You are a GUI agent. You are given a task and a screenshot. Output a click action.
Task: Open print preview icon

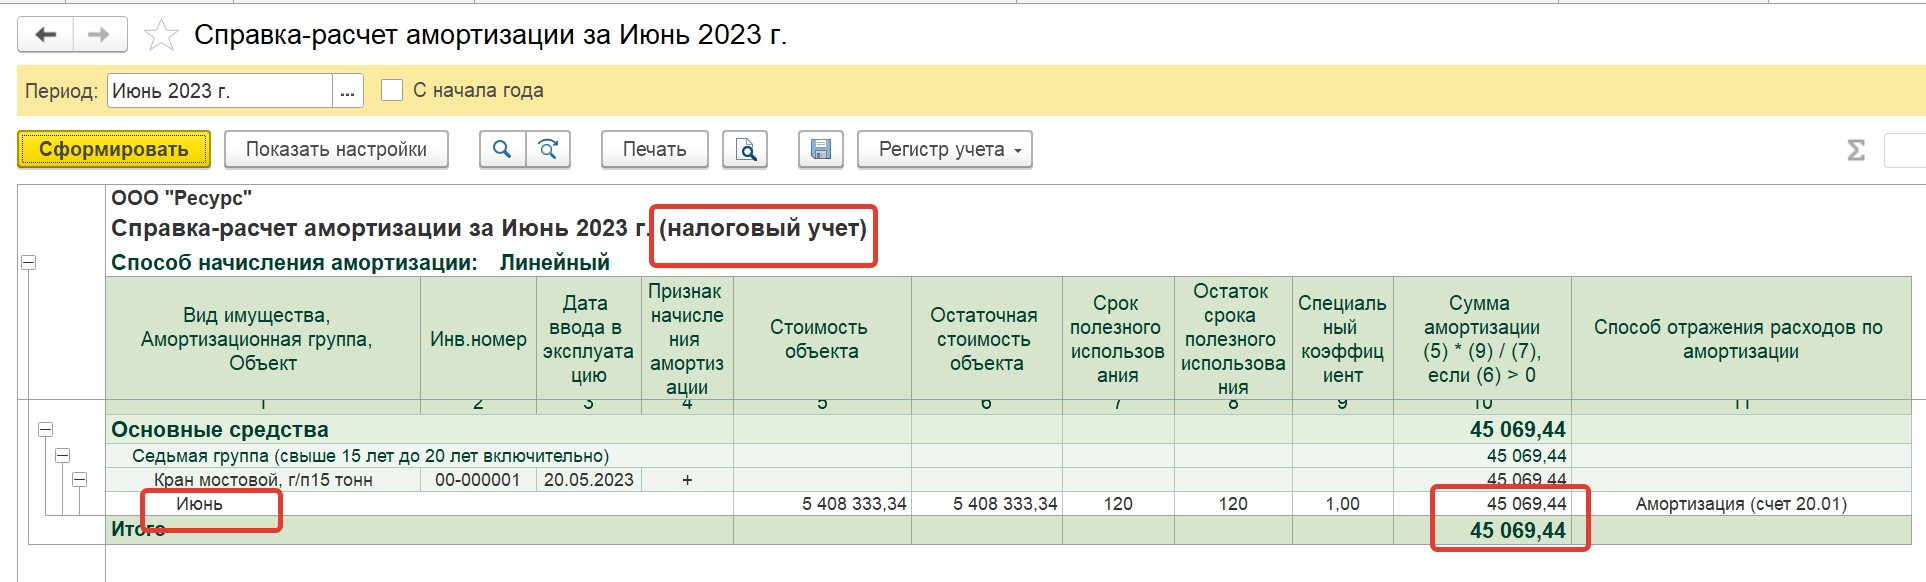click(x=746, y=149)
